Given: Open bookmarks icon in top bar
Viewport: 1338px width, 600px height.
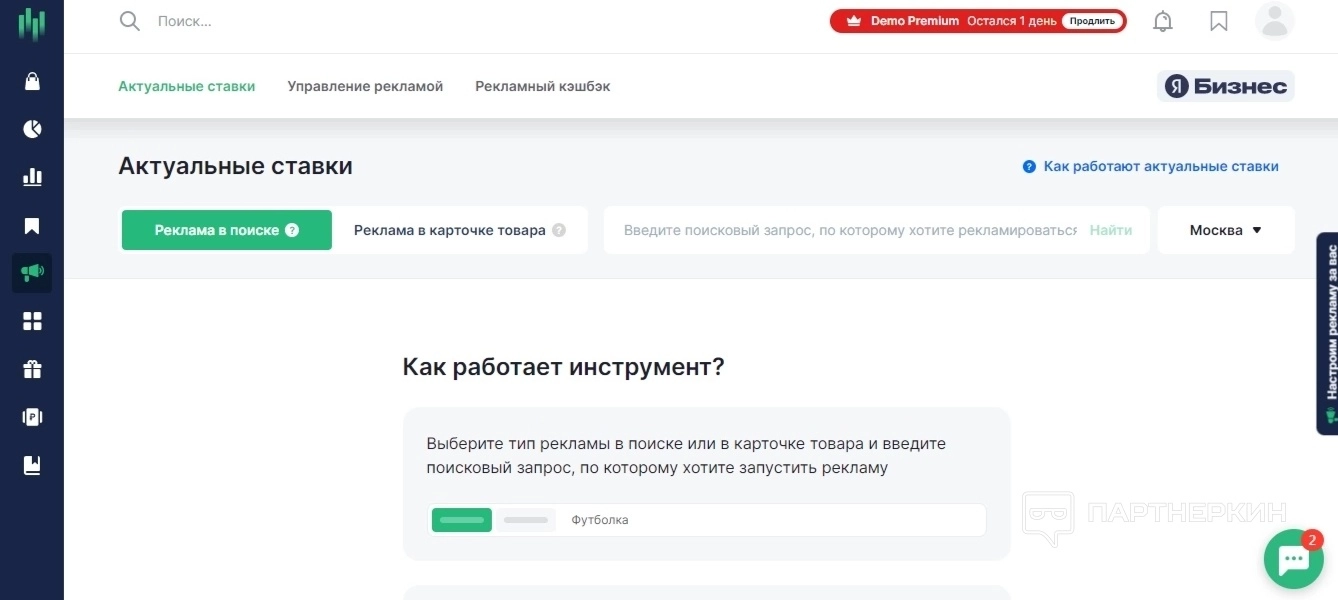Looking at the screenshot, I should coord(1219,21).
